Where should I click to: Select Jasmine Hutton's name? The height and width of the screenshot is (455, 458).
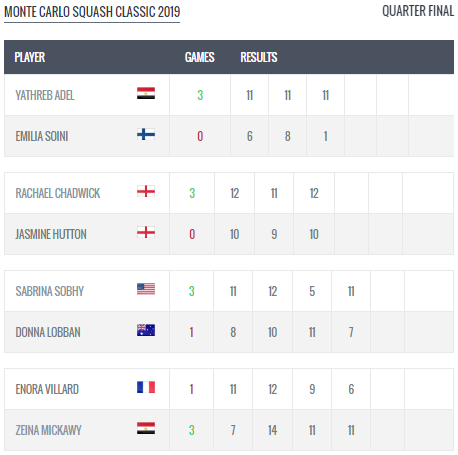(51, 234)
